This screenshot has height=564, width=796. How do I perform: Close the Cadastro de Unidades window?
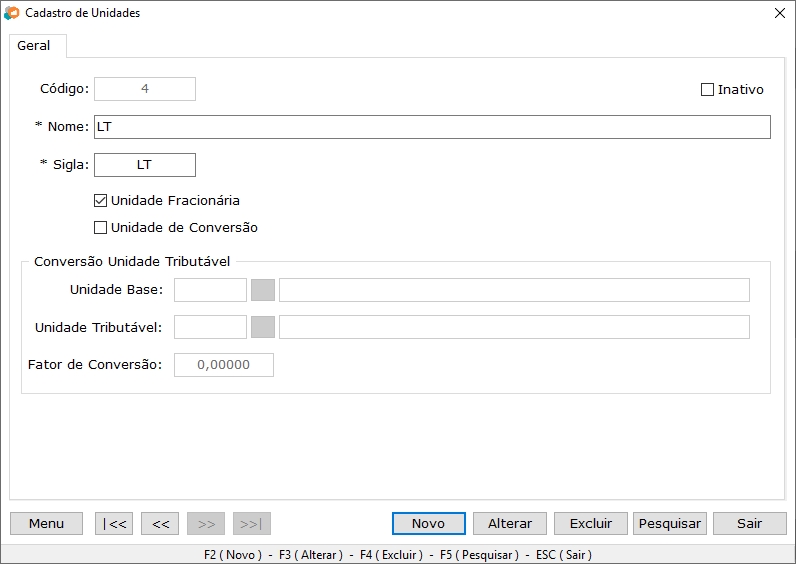pos(780,13)
